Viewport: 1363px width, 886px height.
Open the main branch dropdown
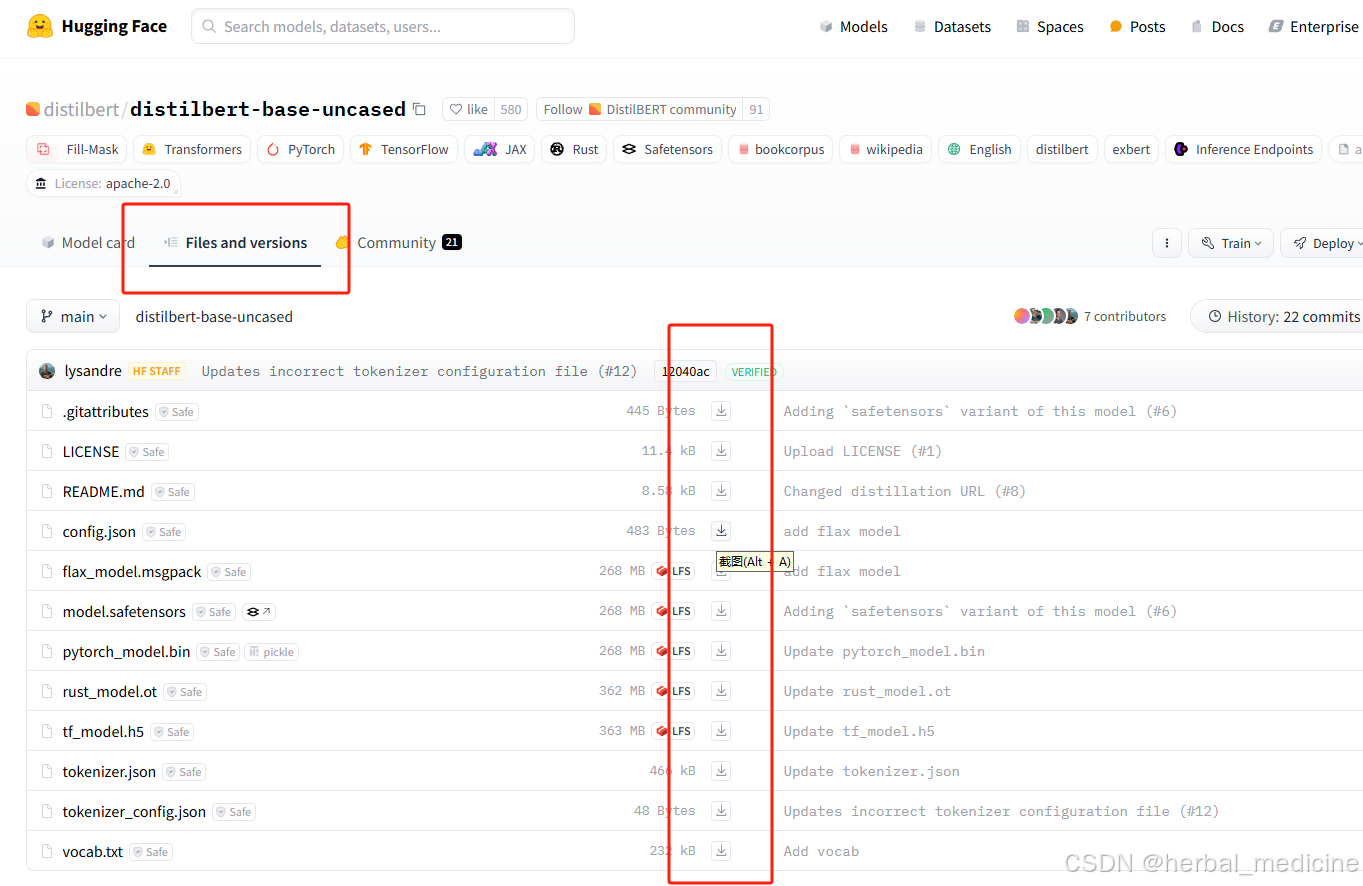[x=73, y=317]
